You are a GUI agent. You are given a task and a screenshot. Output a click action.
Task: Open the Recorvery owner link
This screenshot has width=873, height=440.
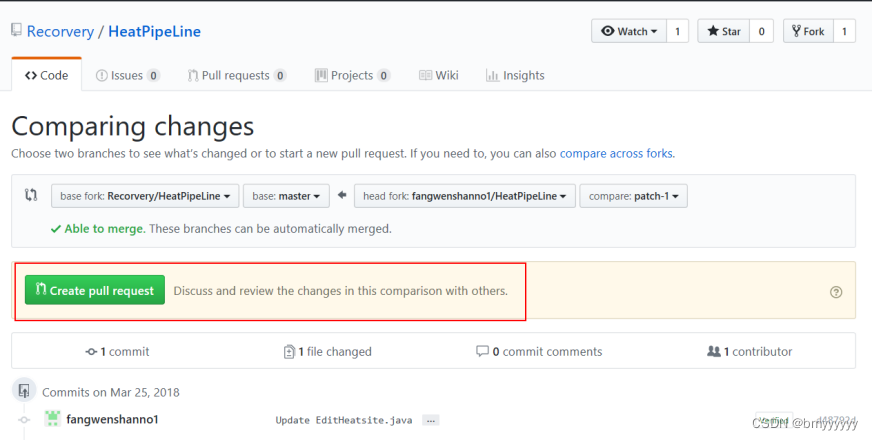(x=60, y=31)
